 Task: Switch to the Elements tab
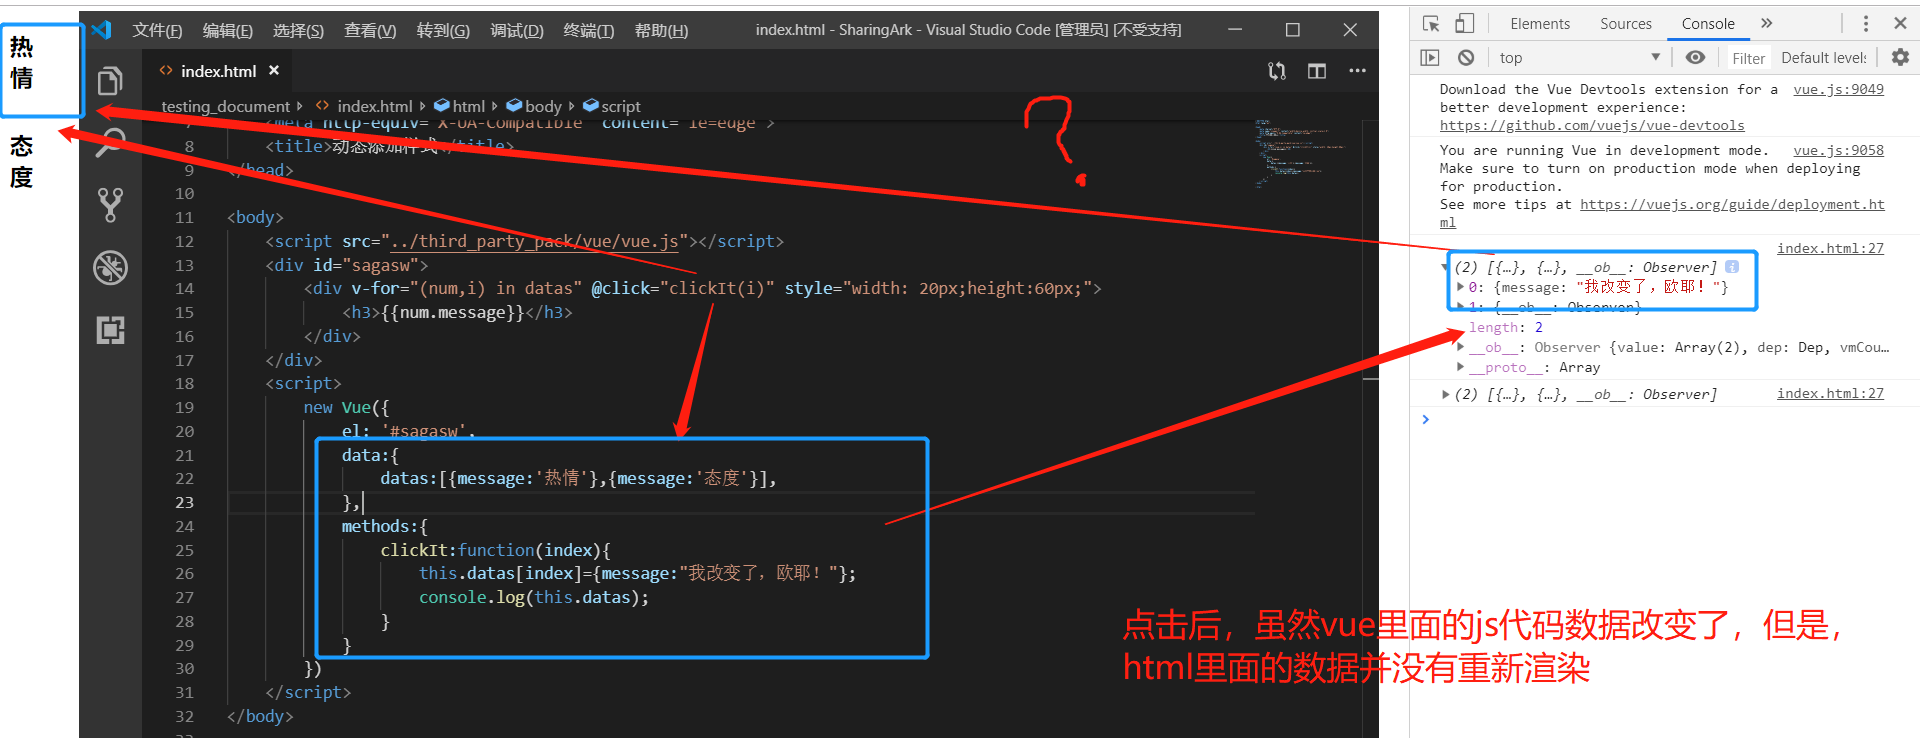click(1540, 24)
